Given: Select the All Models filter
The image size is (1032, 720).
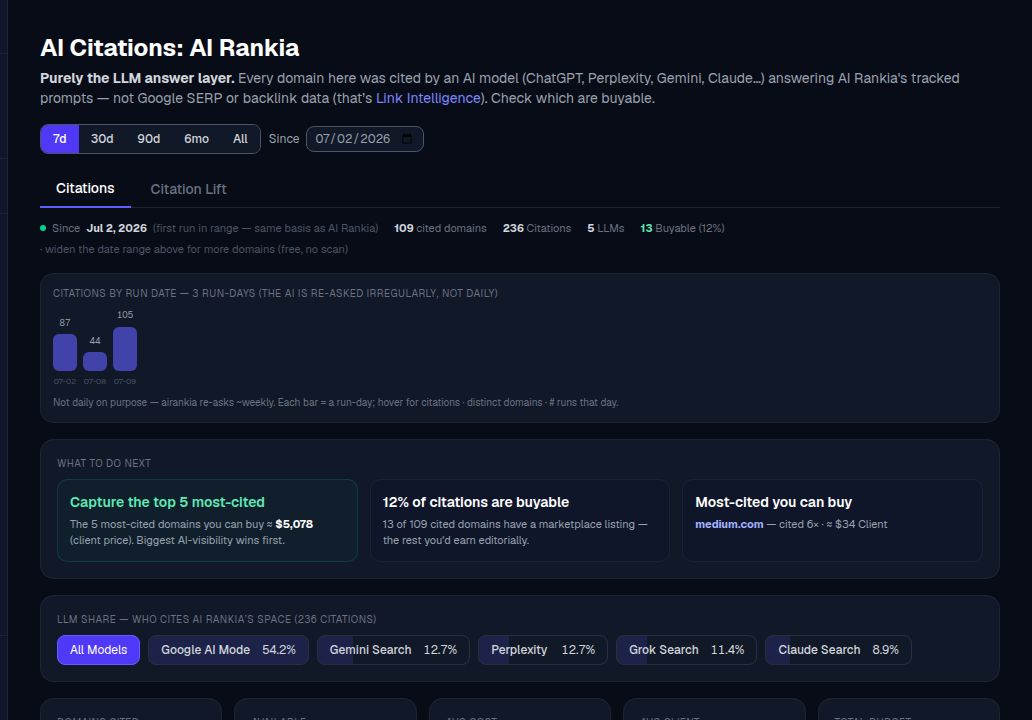Looking at the screenshot, I should click(98, 650).
